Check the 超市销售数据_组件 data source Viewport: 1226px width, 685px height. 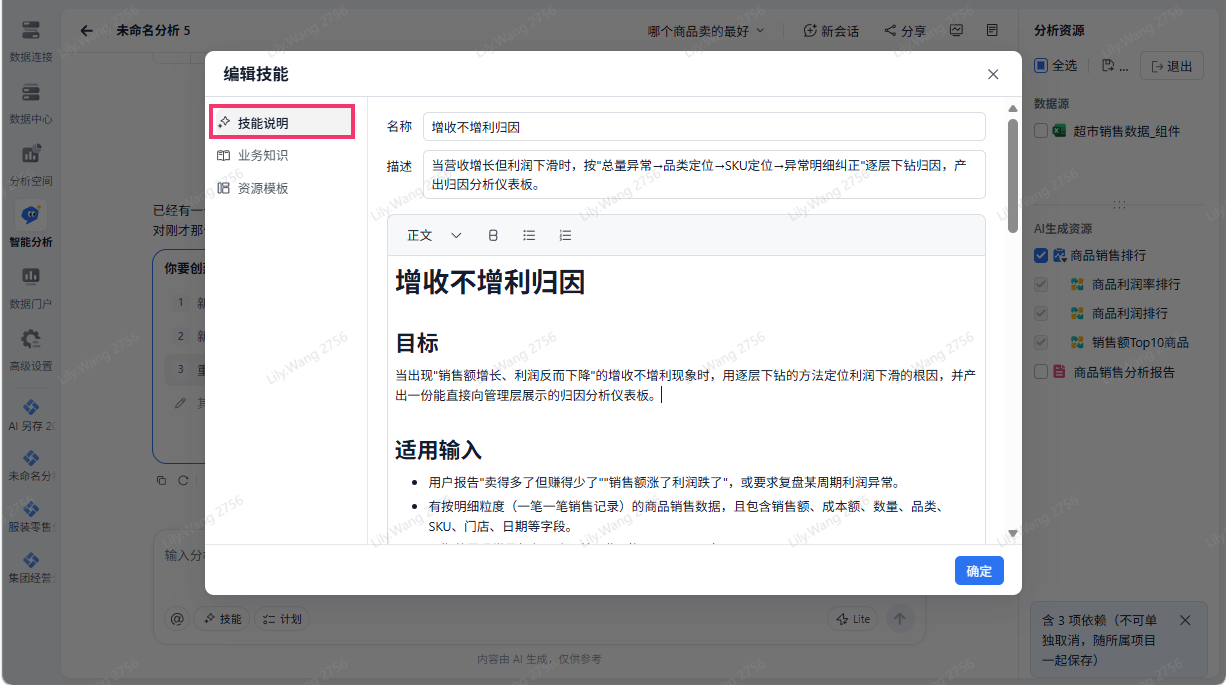(x=1041, y=130)
